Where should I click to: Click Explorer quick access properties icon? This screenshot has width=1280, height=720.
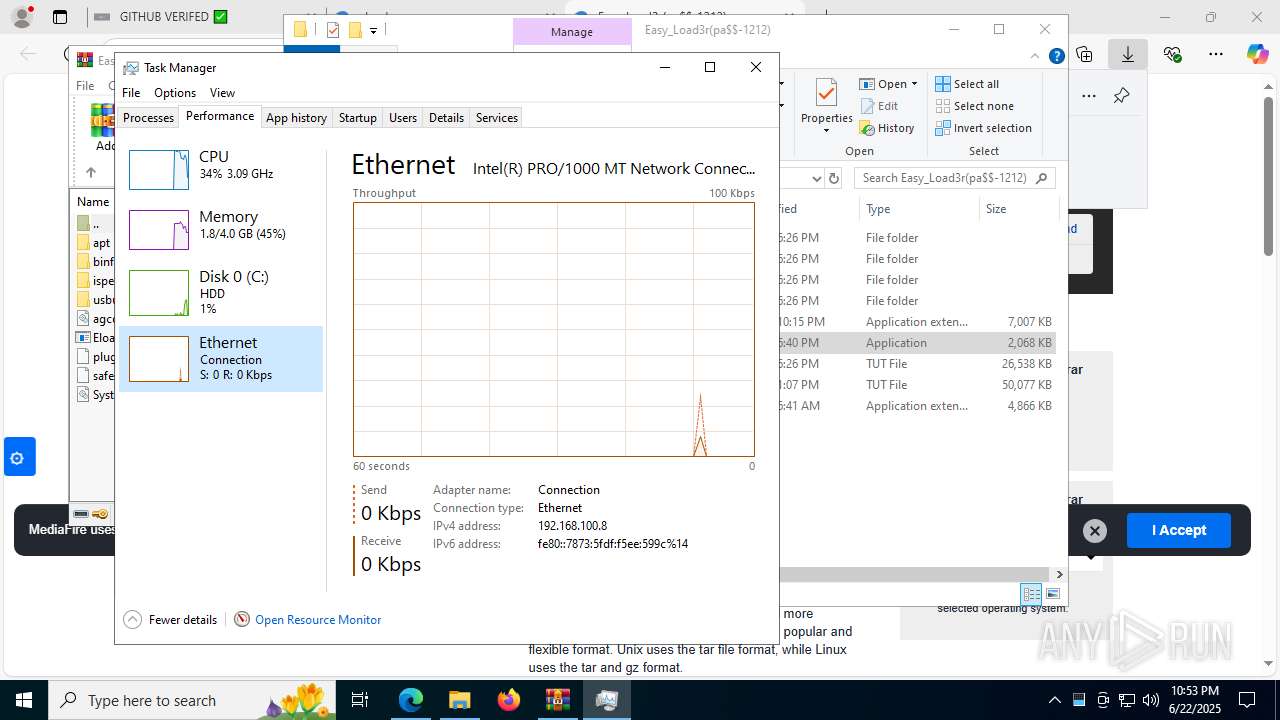[x=333, y=30]
